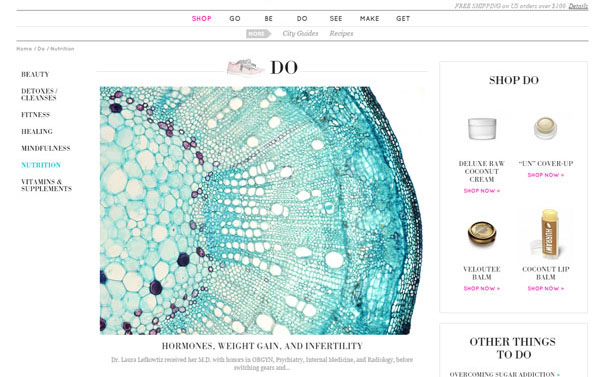Open the Hormones, Weight Gain, and Infertility article
Screen dimensions: 600x377
(x=262, y=346)
